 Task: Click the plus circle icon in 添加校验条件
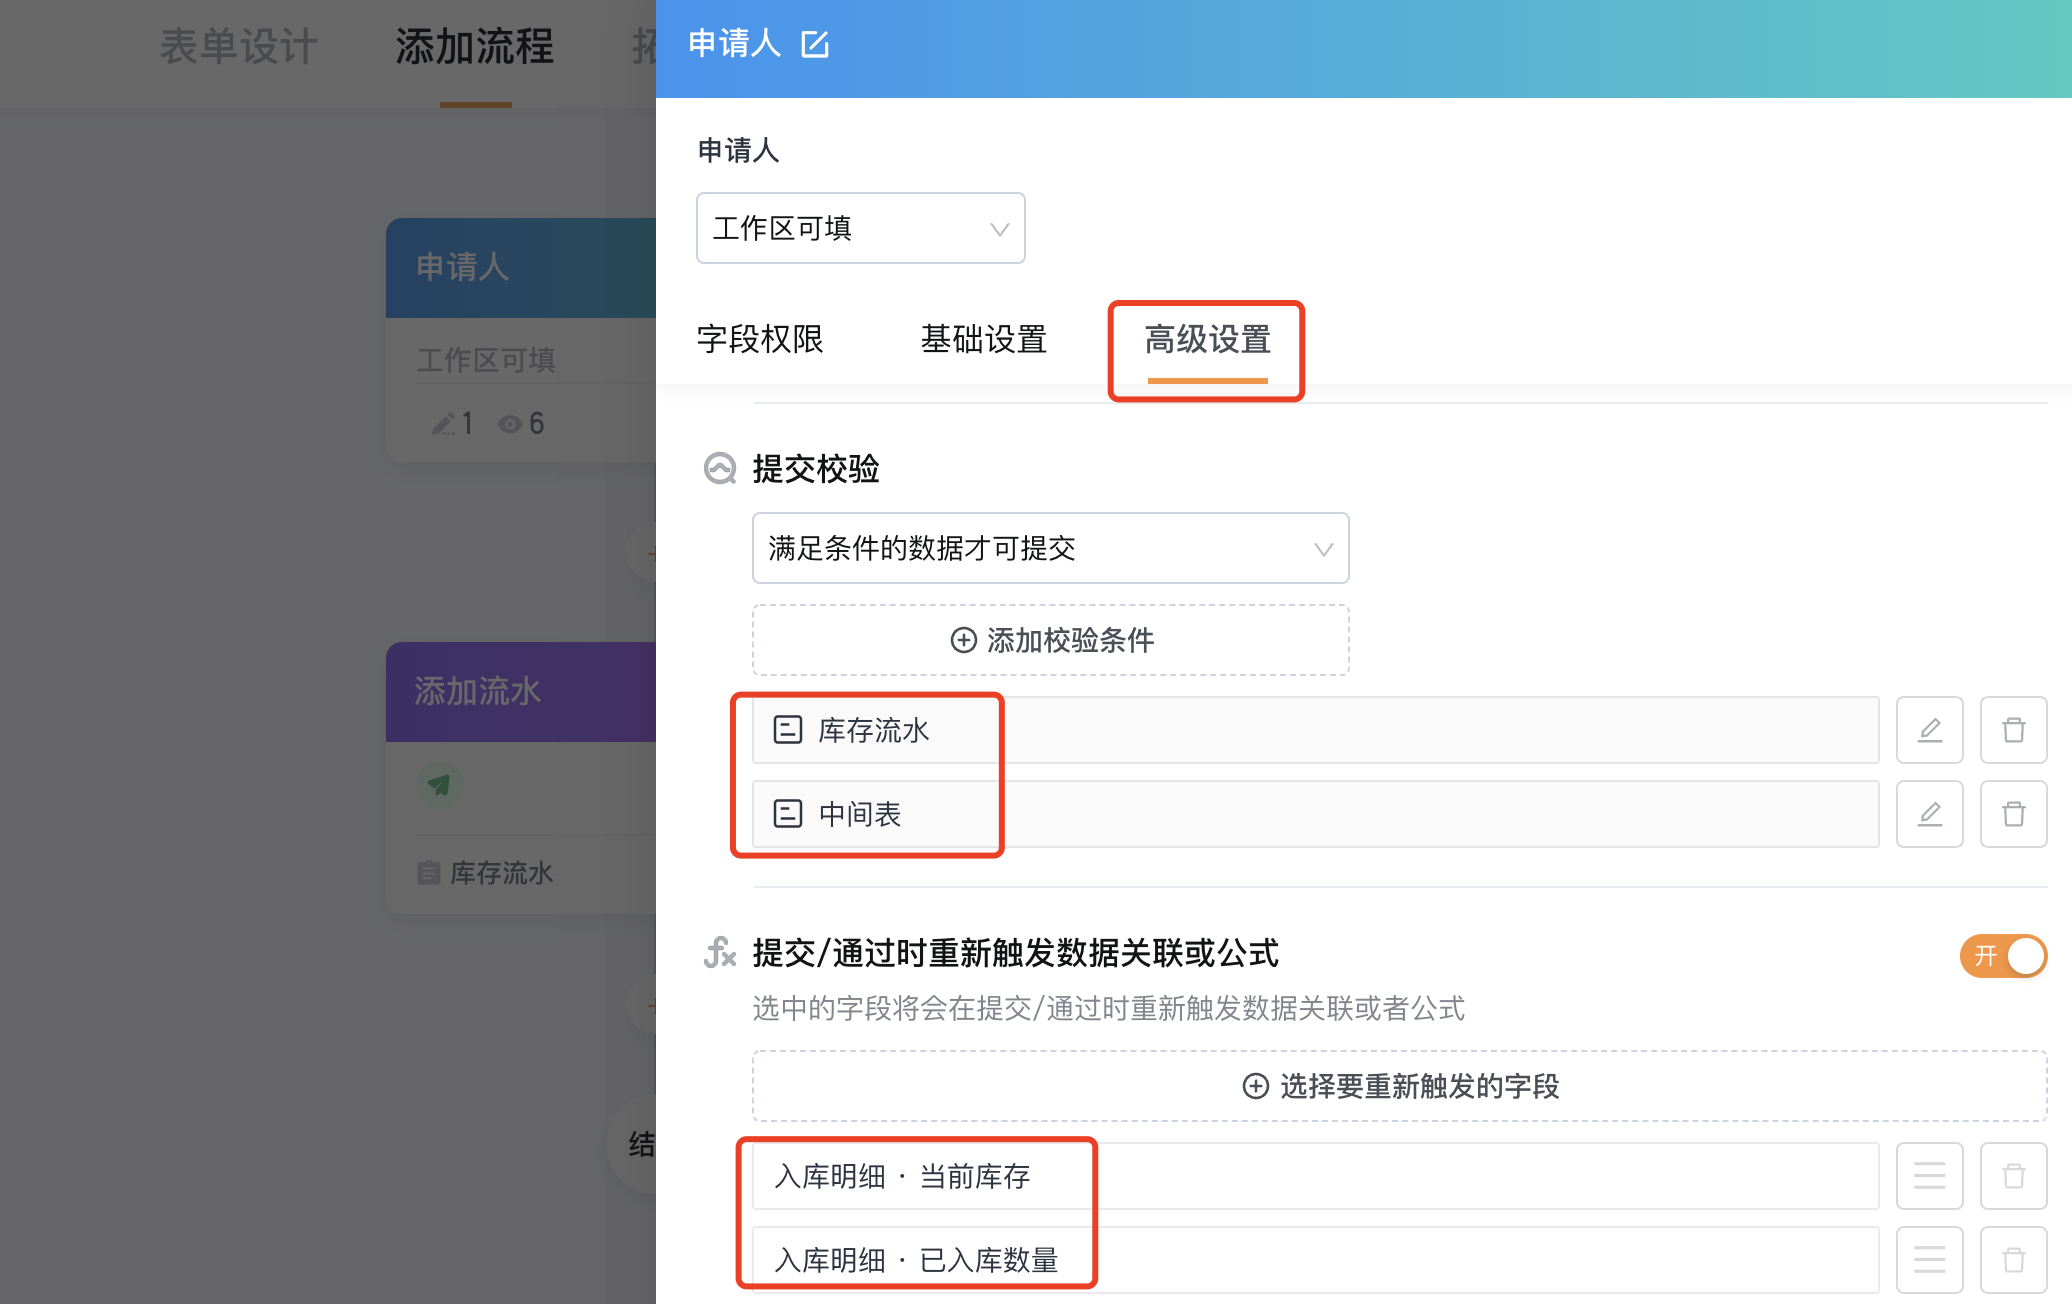963,640
